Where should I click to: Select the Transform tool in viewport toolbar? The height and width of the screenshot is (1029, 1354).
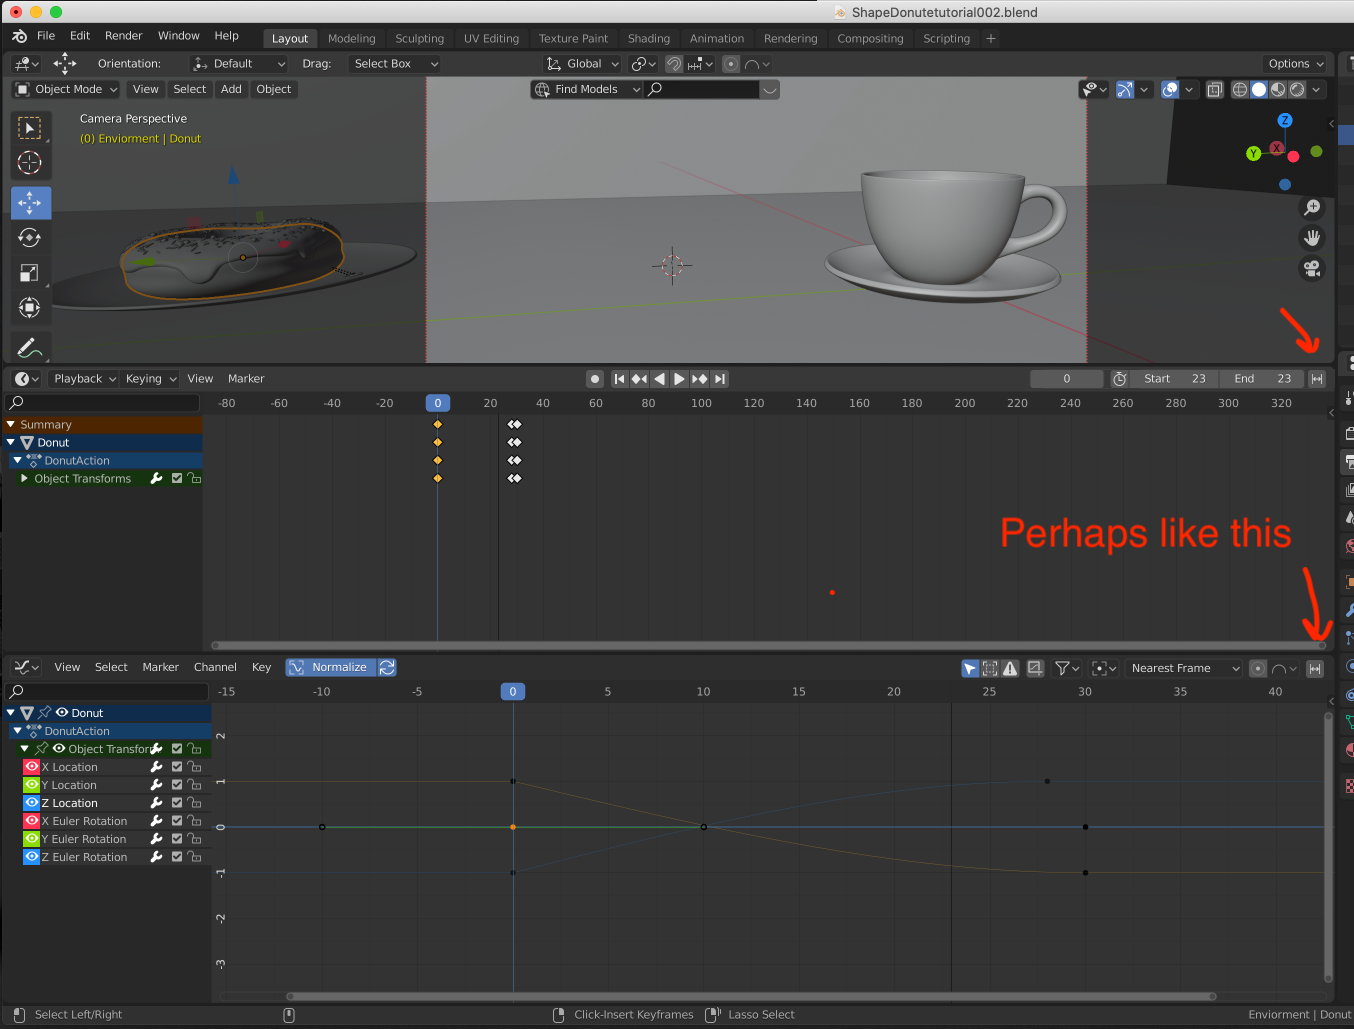tap(30, 308)
